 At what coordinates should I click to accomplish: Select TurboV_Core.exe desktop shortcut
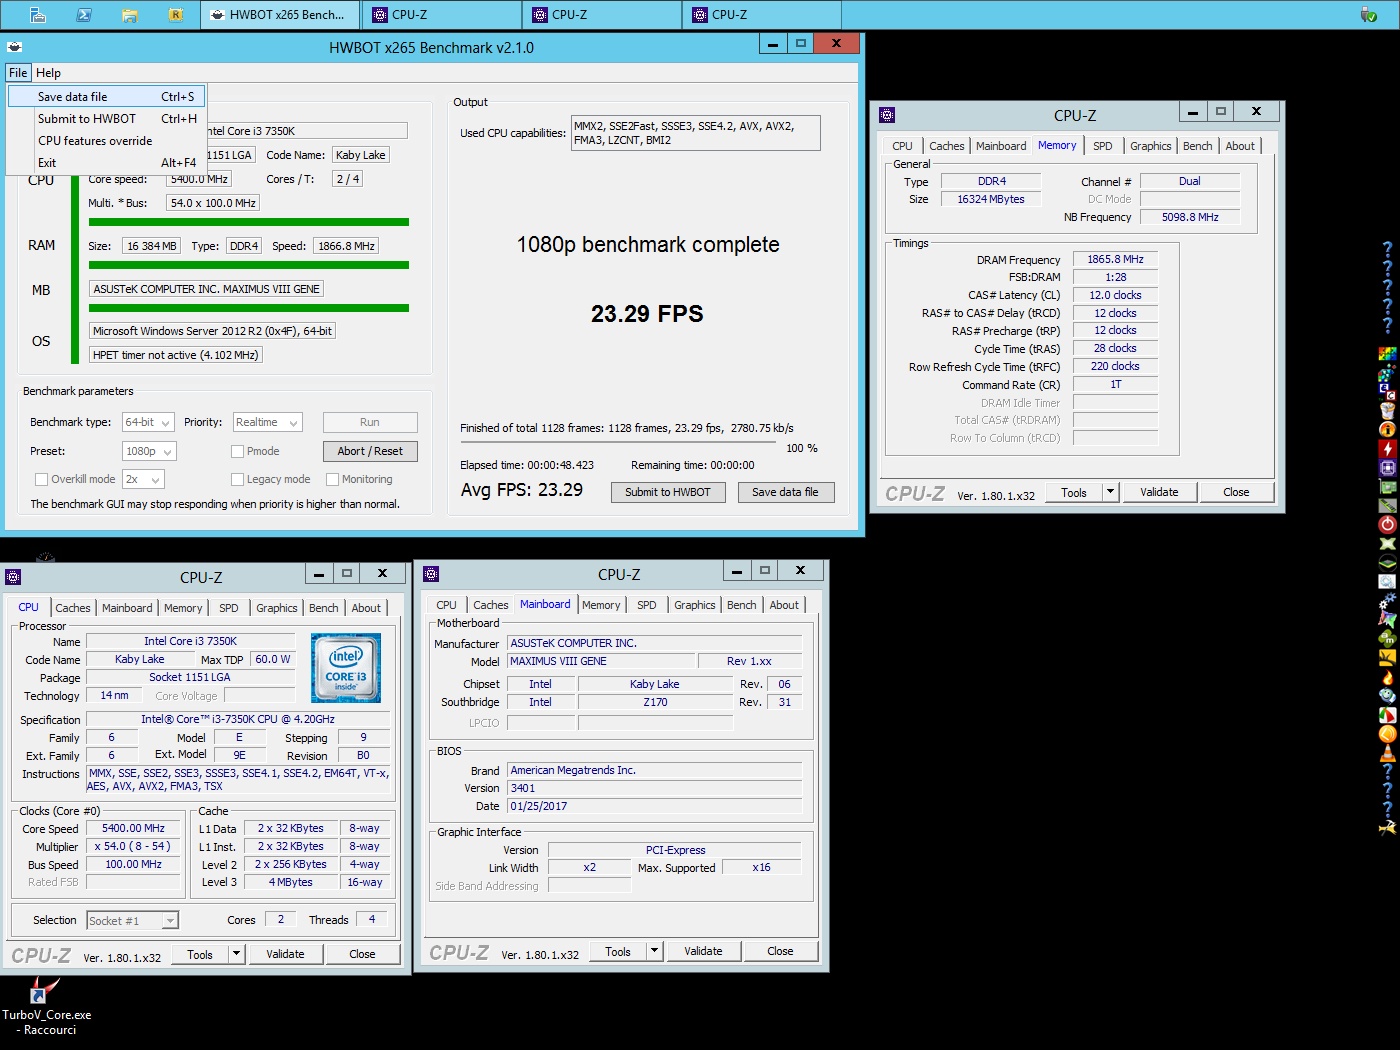click(46, 1005)
